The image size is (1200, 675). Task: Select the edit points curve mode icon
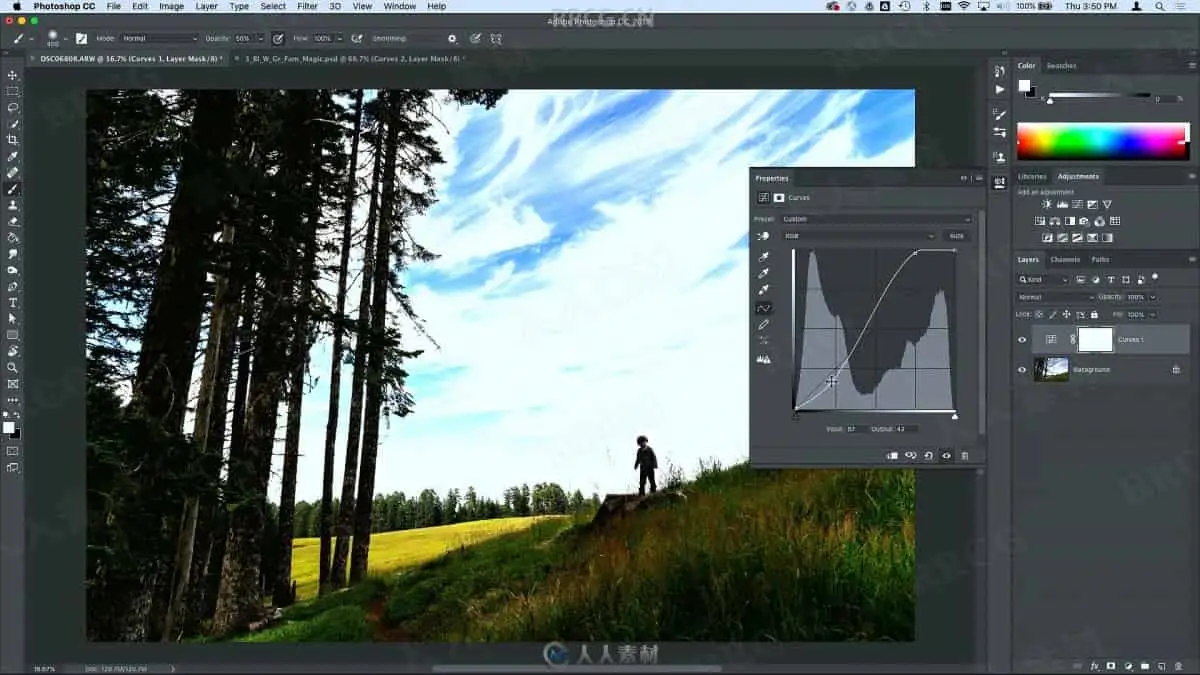click(x=764, y=308)
